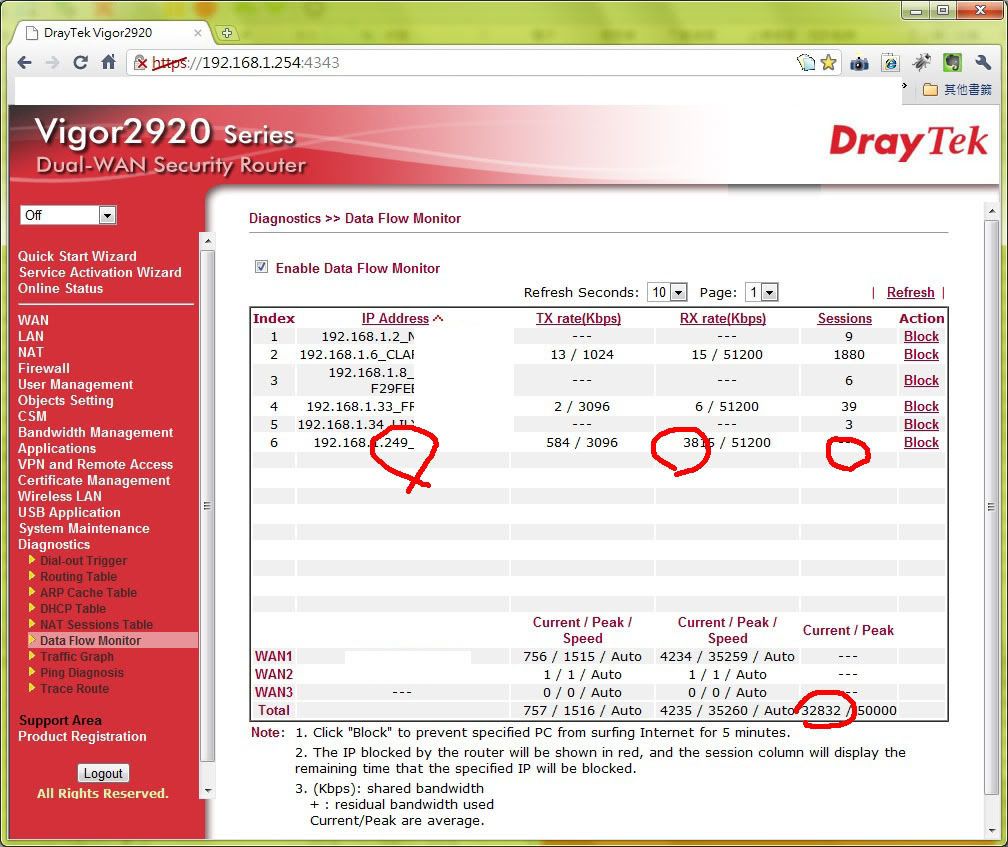
Task: Open ARP Cache Table page
Action: (x=88, y=593)
